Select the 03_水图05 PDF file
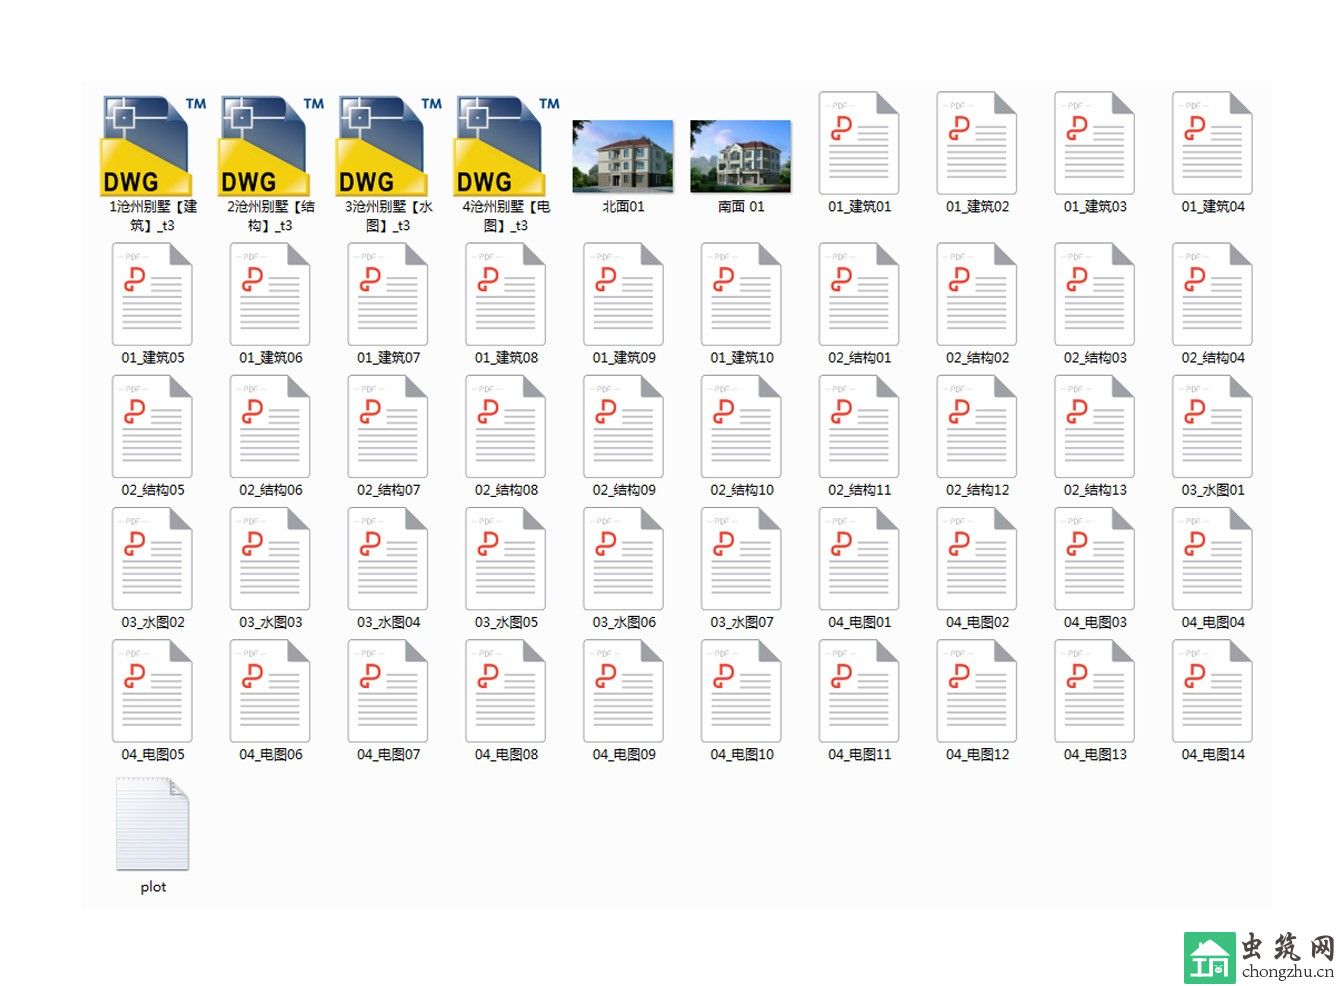Screen dimensions: 1336x986 pos(506,559)
